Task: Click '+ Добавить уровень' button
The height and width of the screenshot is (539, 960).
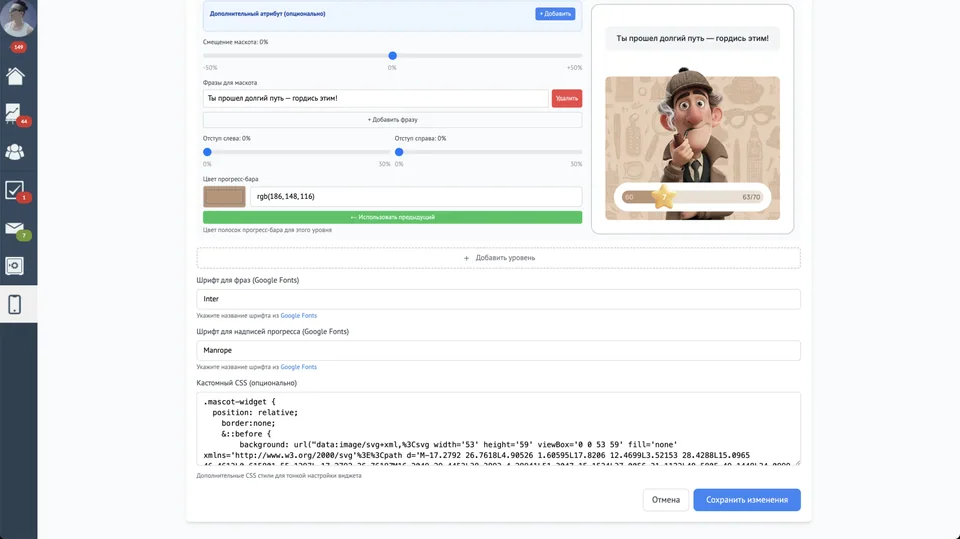Action: coord(498,258)
